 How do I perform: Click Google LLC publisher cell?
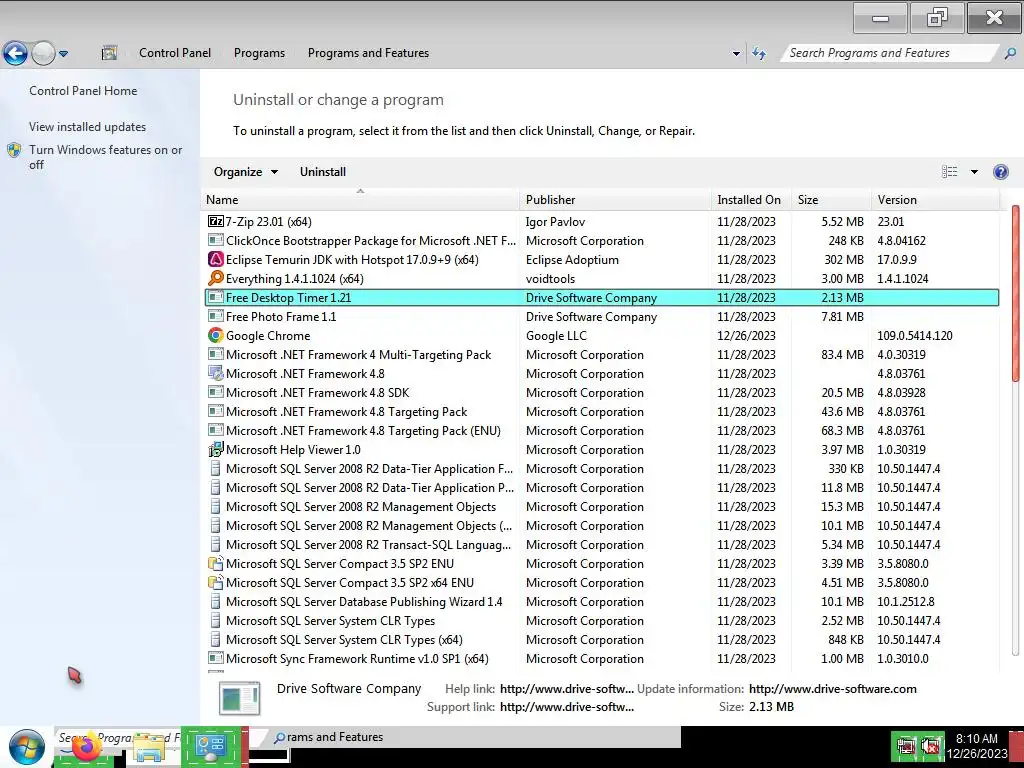tap(556, 336)
